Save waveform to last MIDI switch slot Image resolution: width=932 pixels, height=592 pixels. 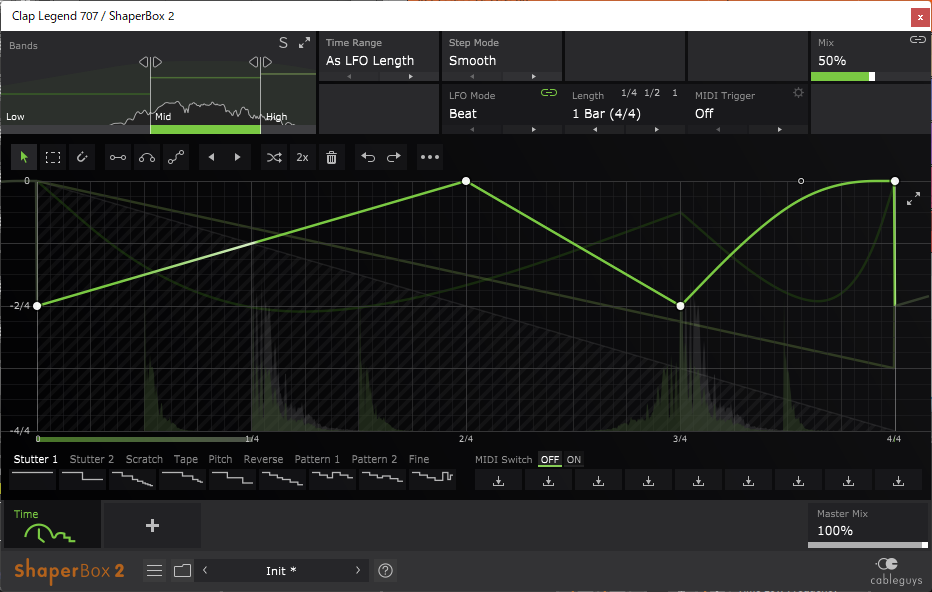[x=898, y=481]
